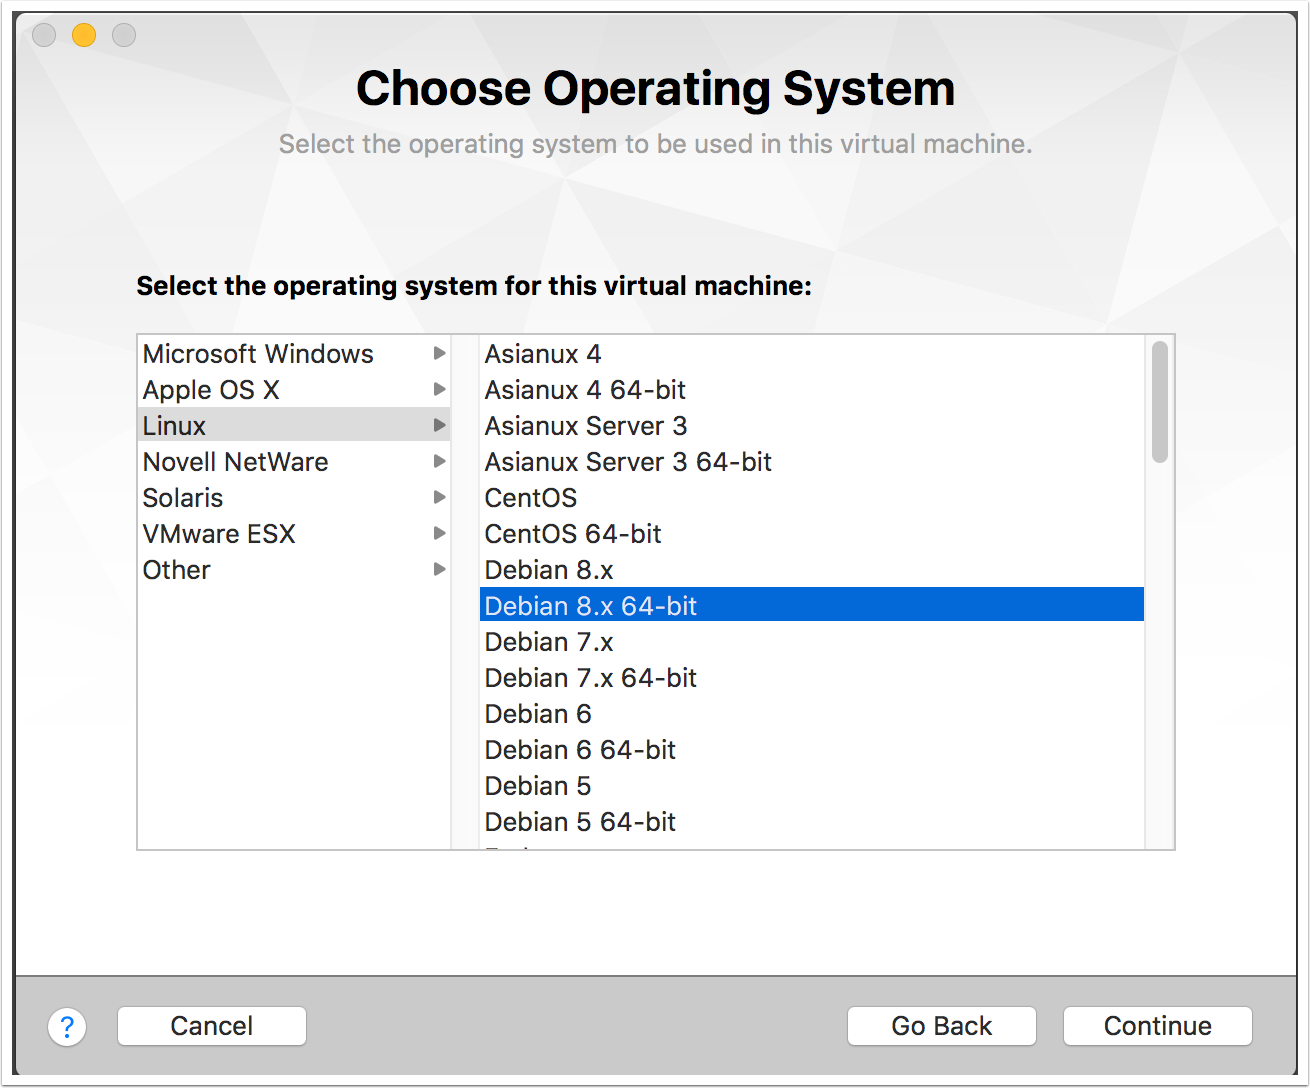
Task: Choose Debian 7.x from the list
Action: coord(549,642)
